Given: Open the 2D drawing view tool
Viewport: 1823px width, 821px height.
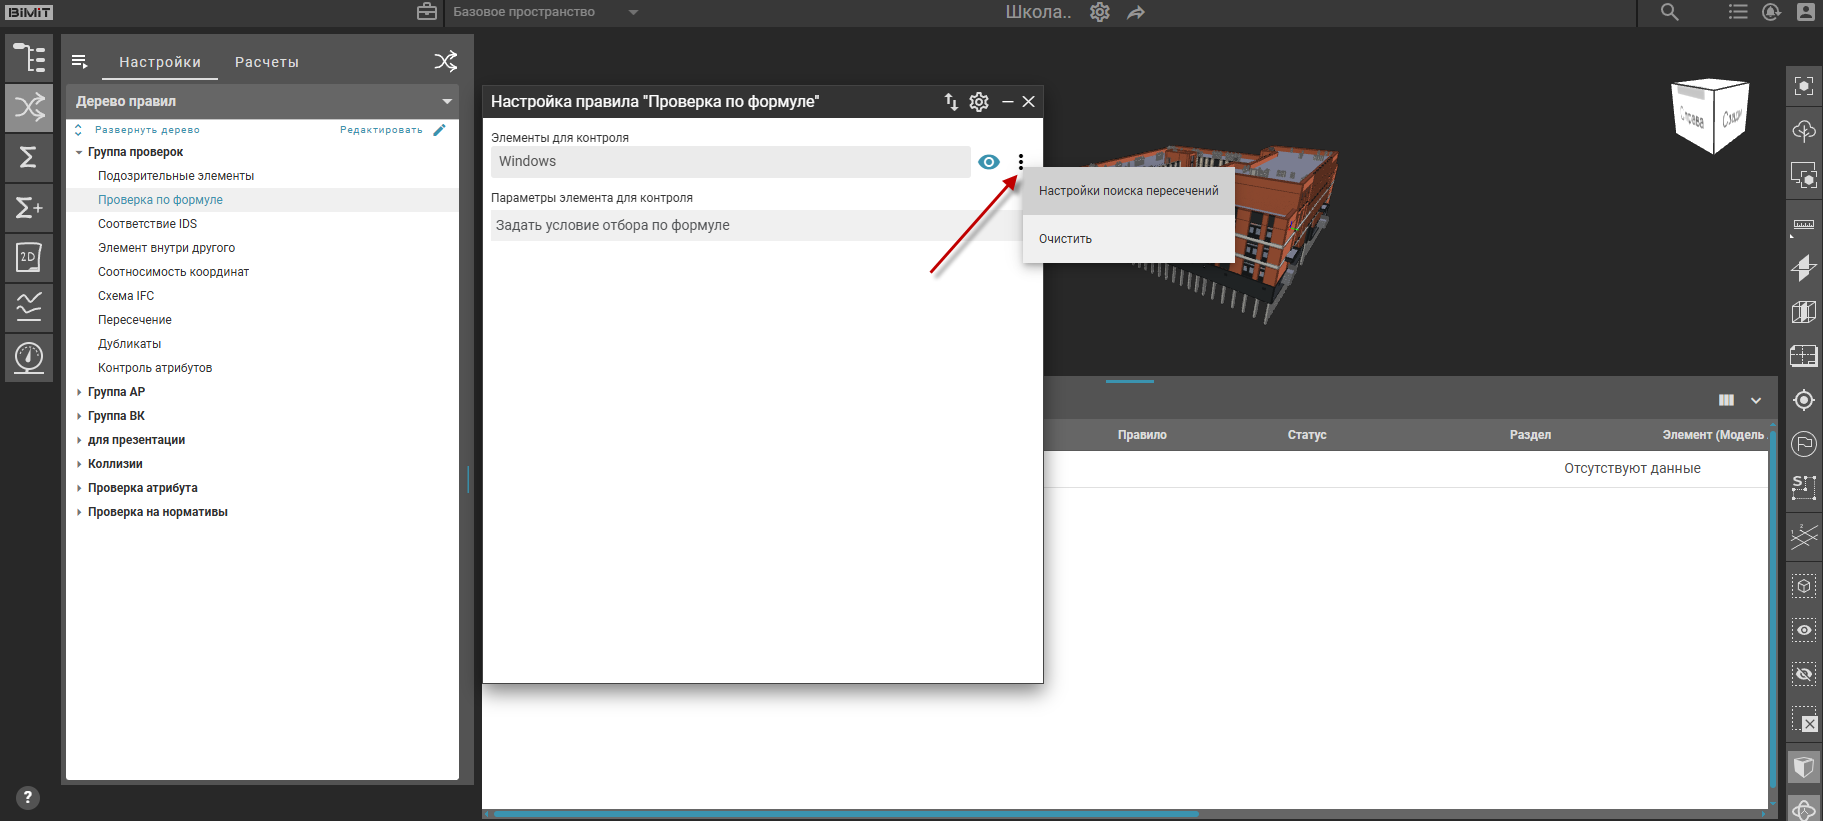Looking at the screenshot, I should click(x=29, y=258).
